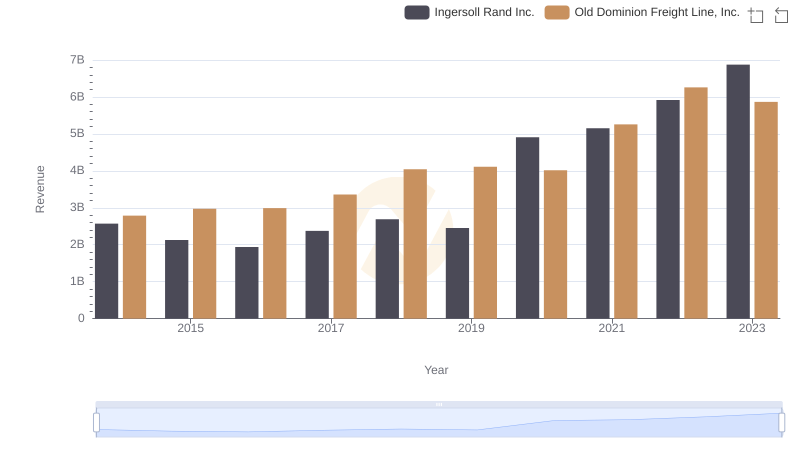The width and height of the screenshot is (800, 461).
Task: Toggle Old Dominion Freight Line legend series
Action: pos(642,12)
